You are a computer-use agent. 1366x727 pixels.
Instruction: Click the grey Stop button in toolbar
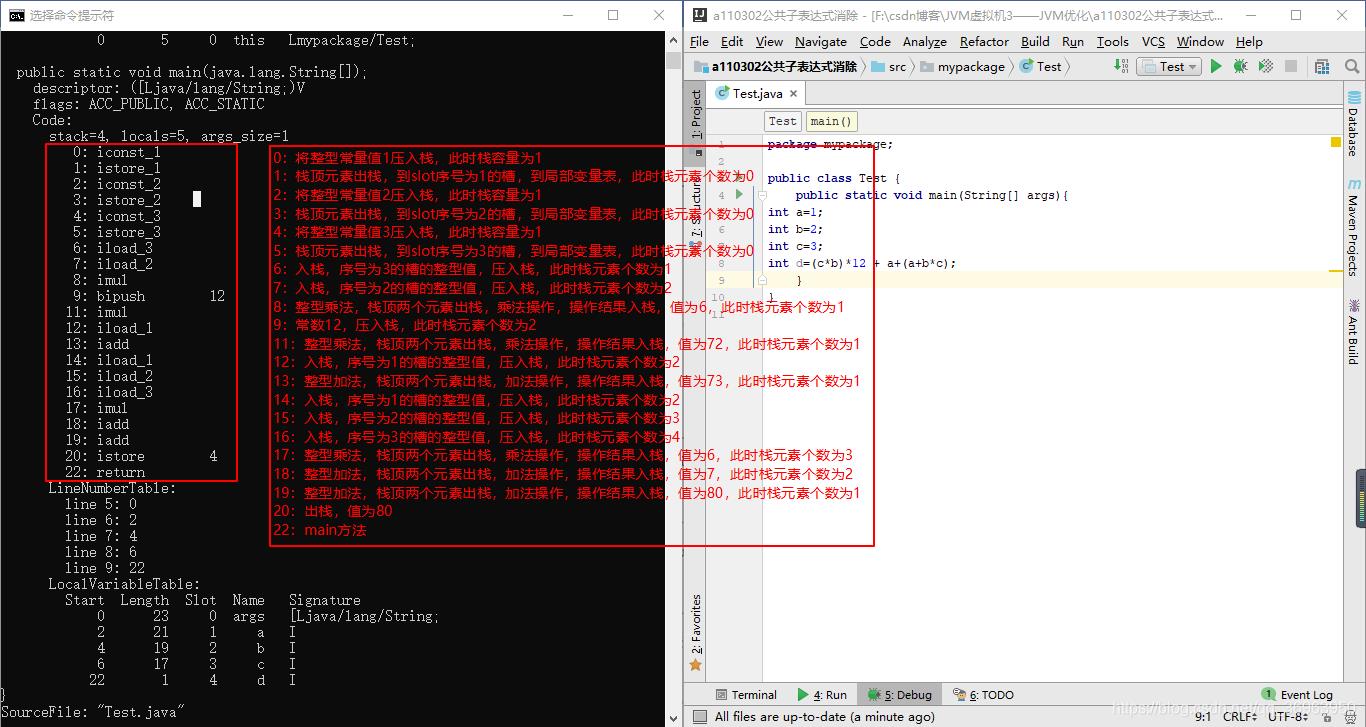coord(1291,66)
